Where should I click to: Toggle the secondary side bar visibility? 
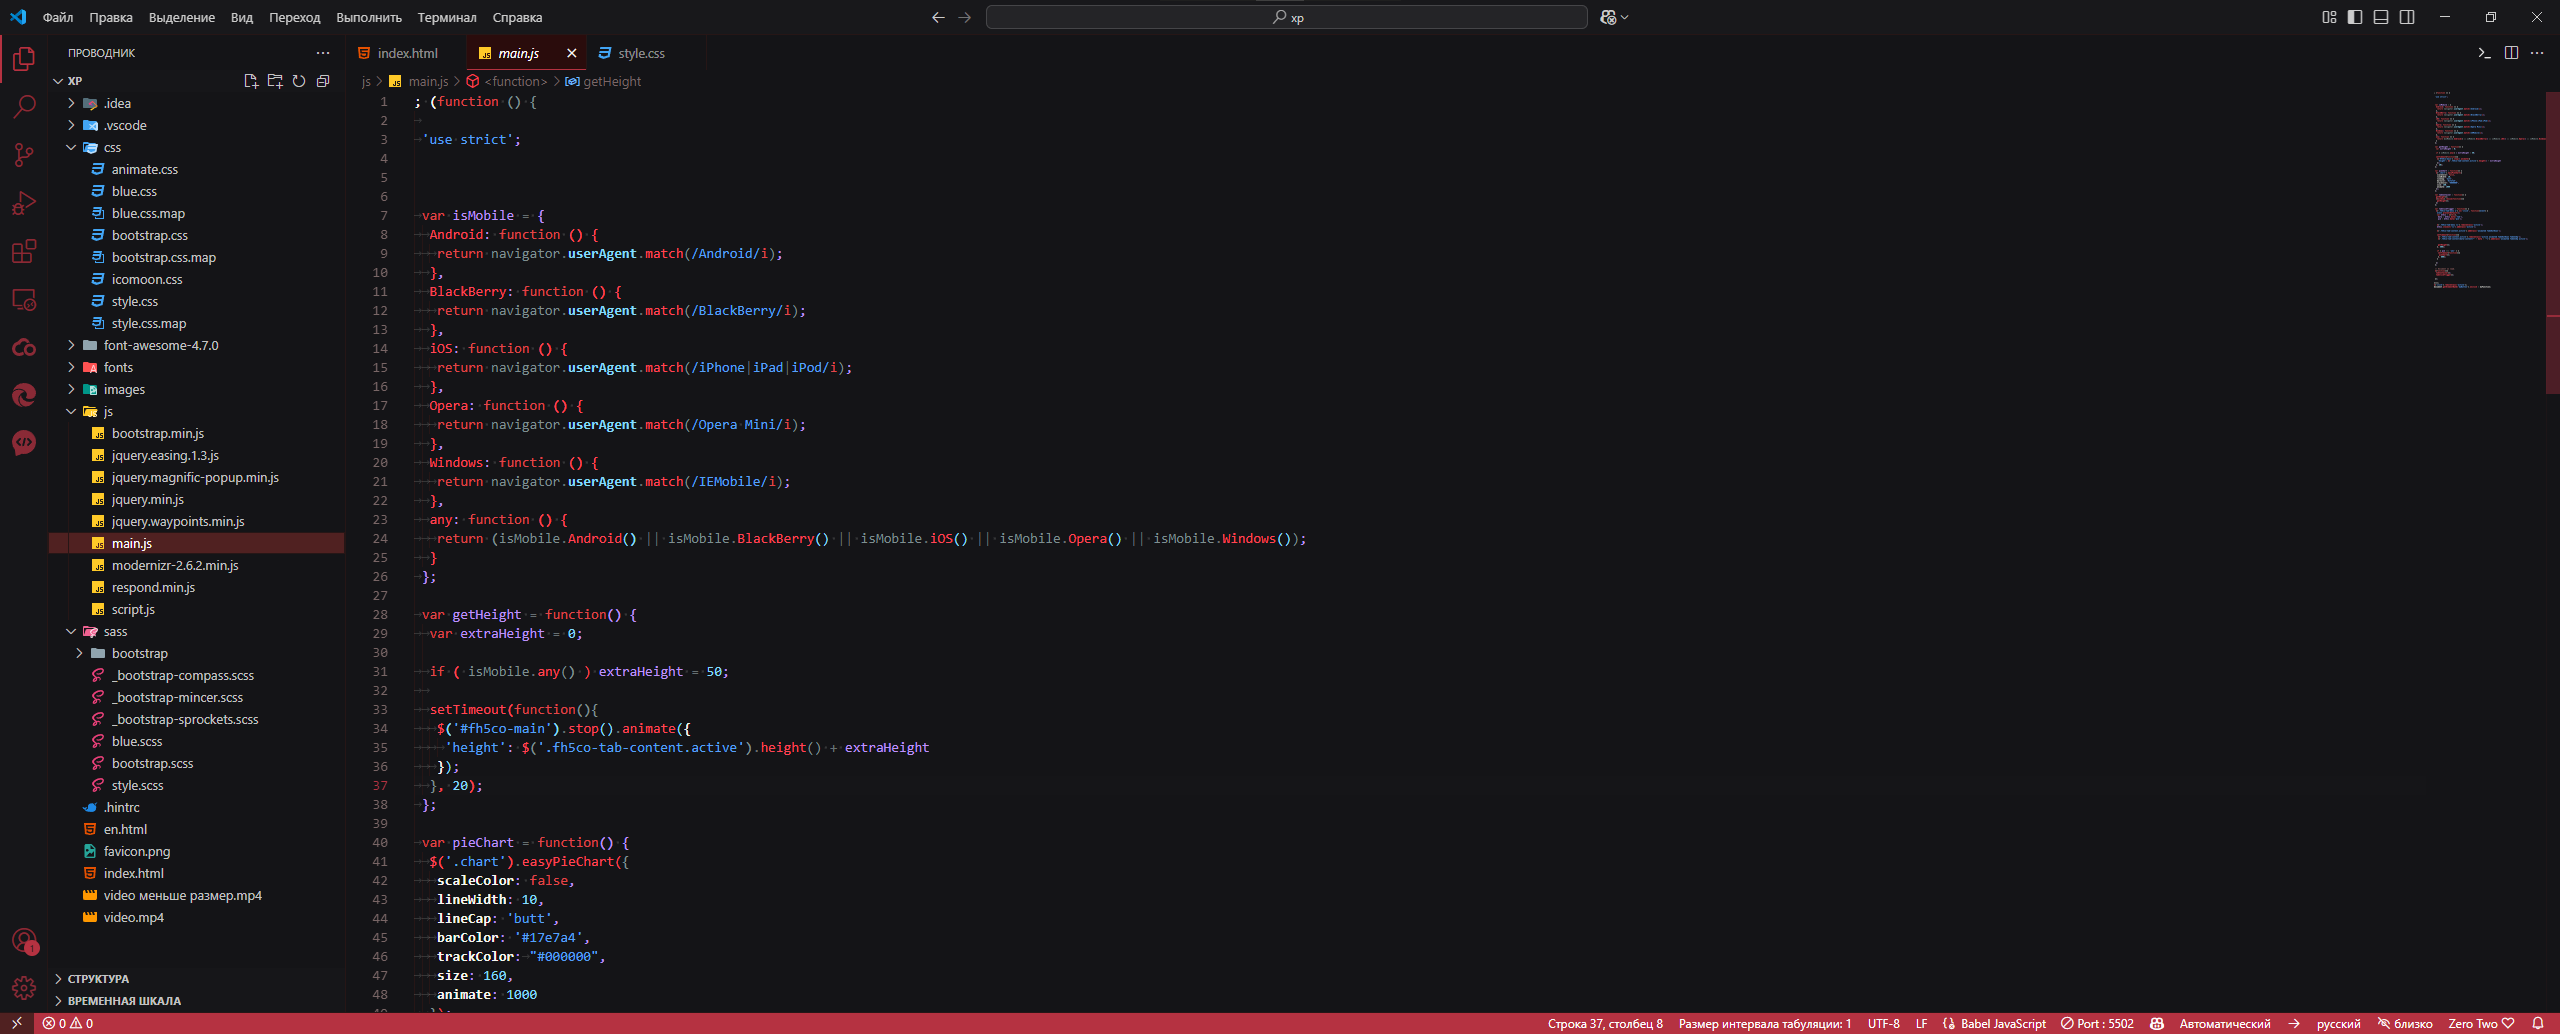click(2407, 17)
